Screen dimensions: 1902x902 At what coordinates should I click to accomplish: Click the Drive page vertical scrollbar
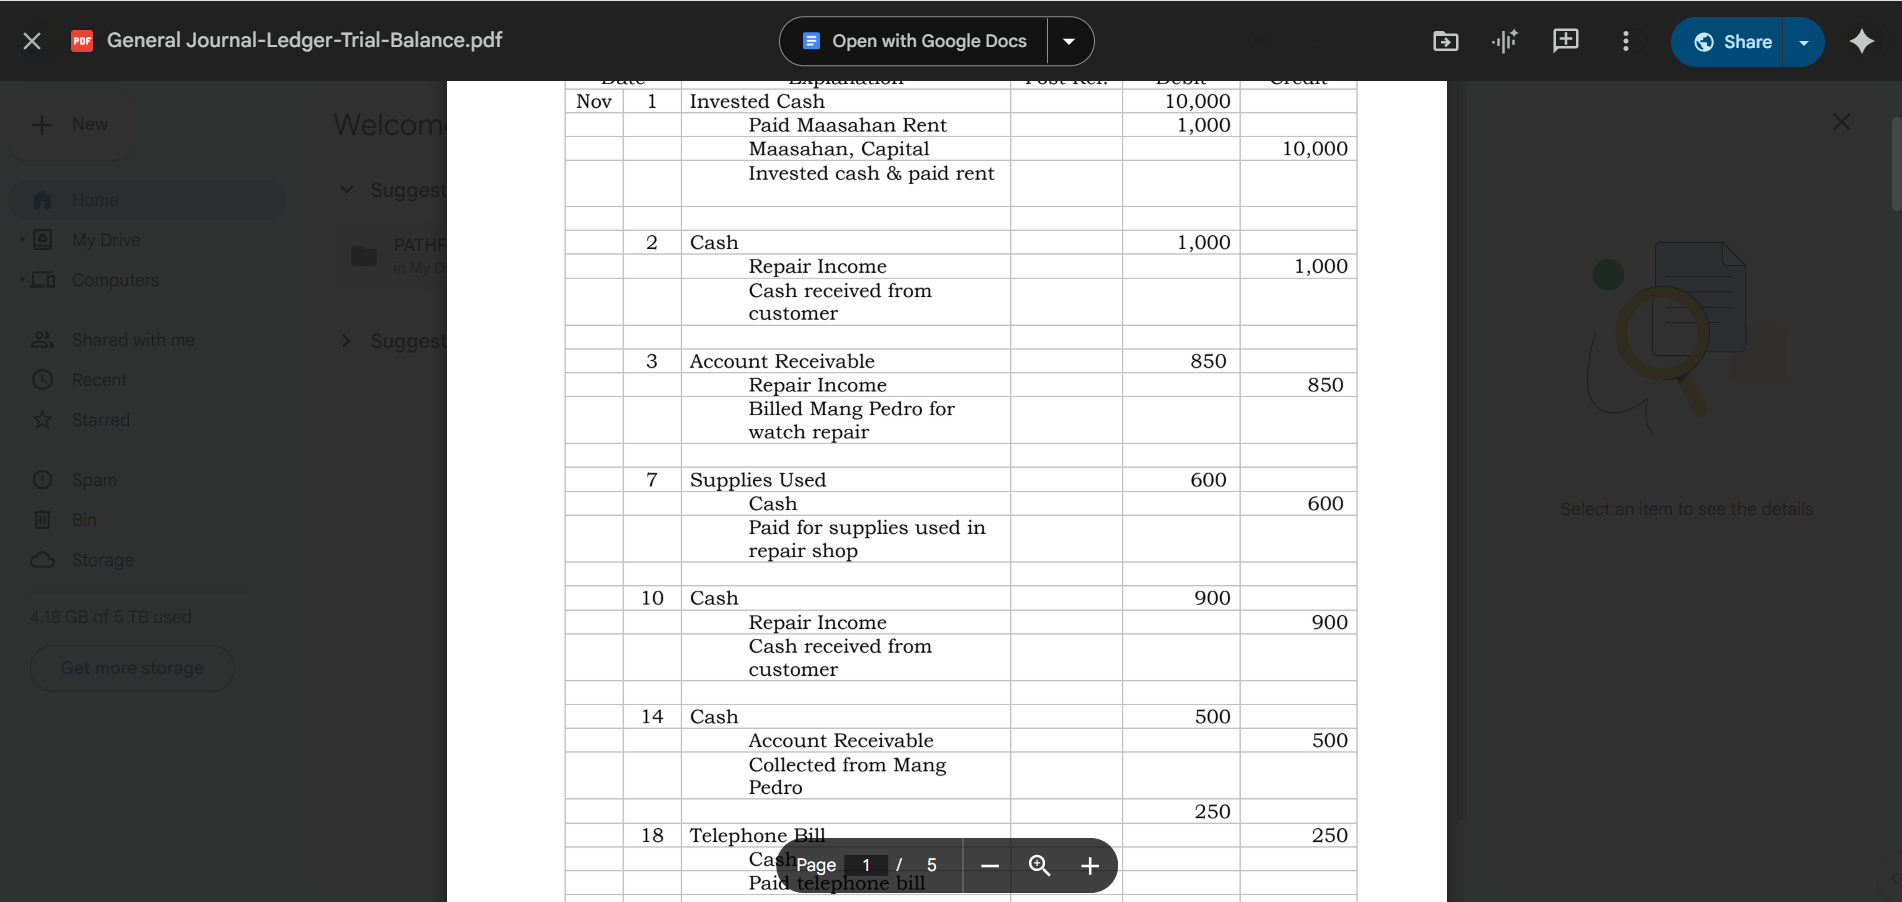1895,164
